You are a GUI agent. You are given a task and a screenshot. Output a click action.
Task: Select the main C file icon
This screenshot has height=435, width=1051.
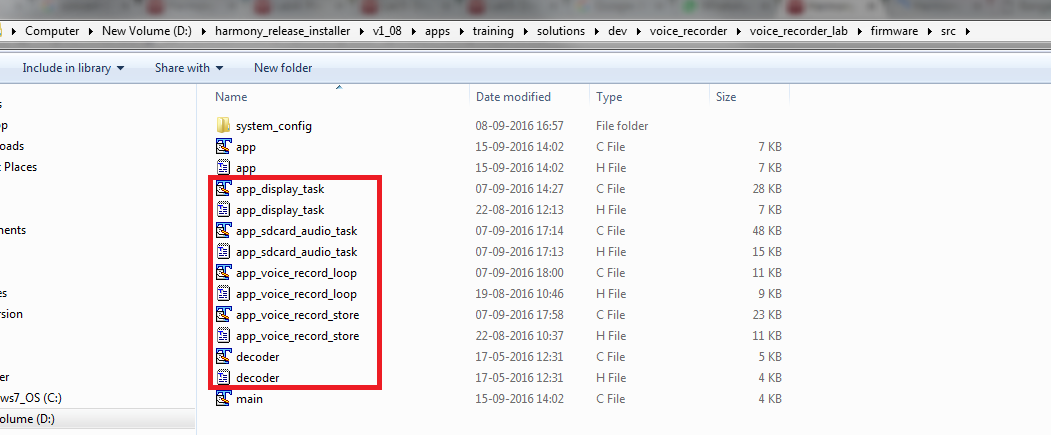[x=223, y=399]
